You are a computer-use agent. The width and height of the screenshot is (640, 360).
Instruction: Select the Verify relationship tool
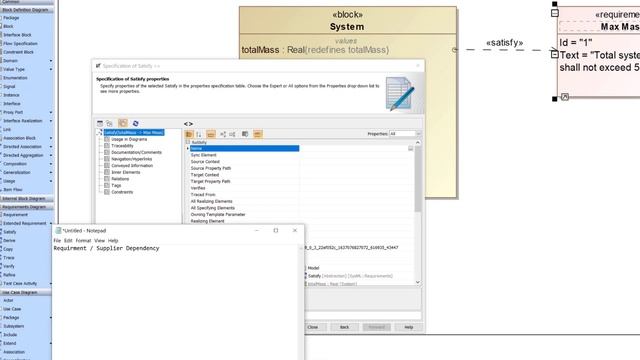tap(9, 266)
